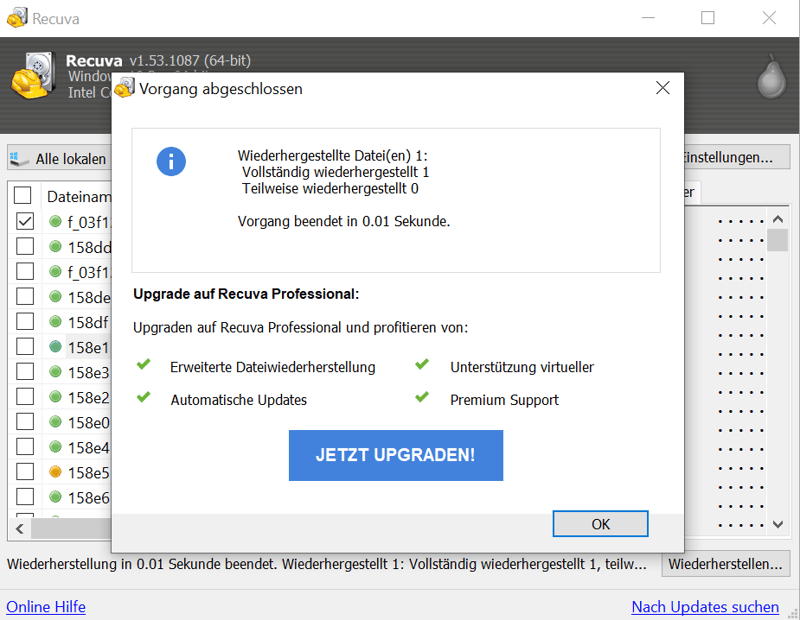Click the orange status dot of 158e5
The height and width of the screenshot is (620, 800).
(x=55, y=472)
